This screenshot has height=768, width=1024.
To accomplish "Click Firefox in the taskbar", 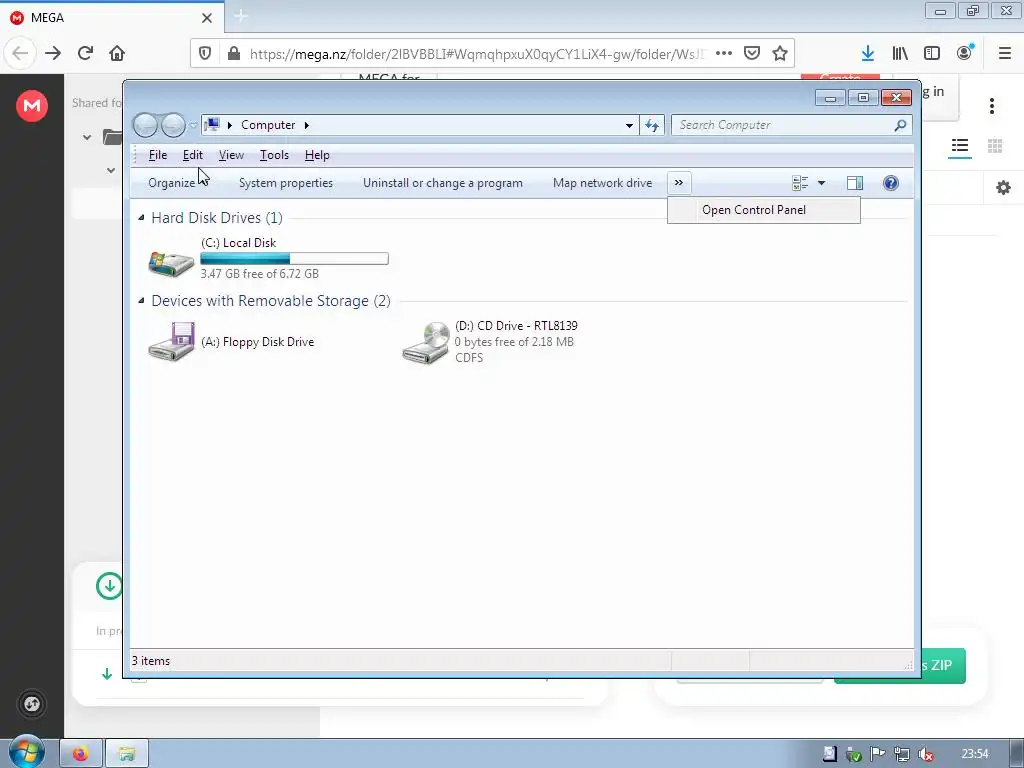I will (81, 754).
